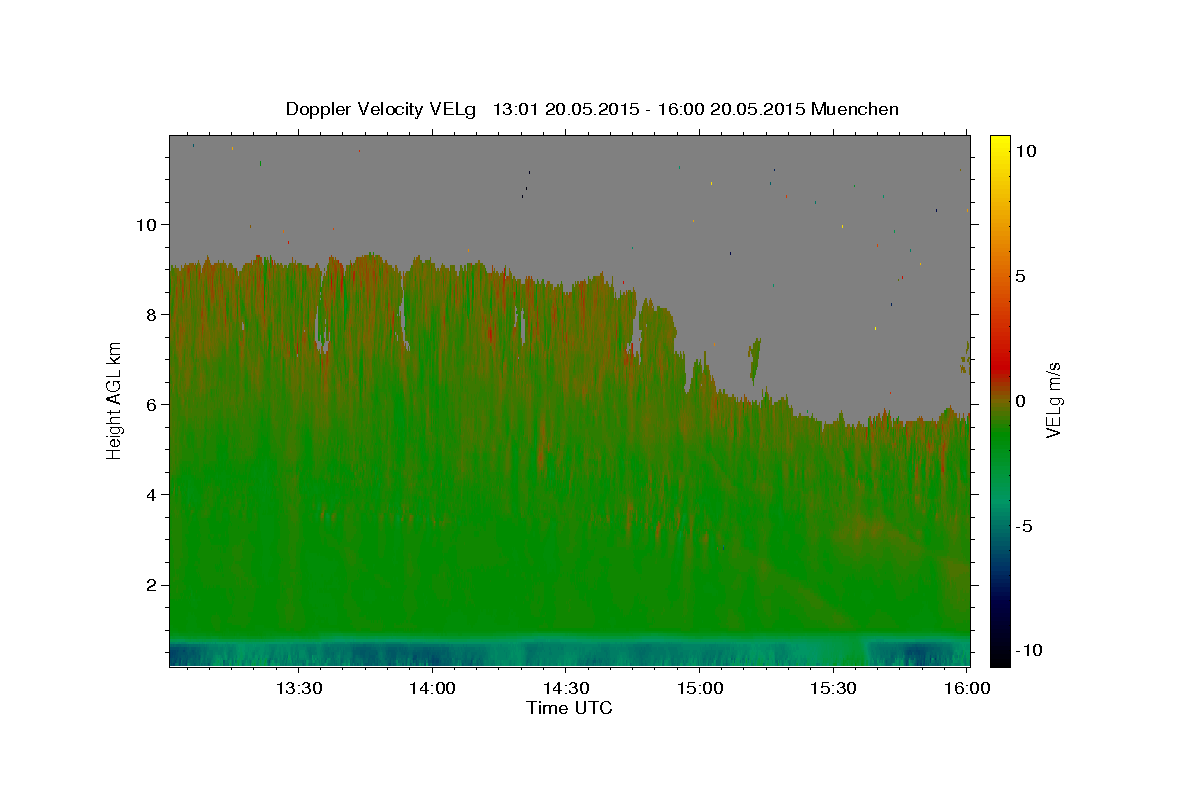Image resolution: width=1200 pixels, height=800 pixels.
Task: Click the 'Height AGL km' axis label
Action: pyautogui.click(x=114, y=400)
